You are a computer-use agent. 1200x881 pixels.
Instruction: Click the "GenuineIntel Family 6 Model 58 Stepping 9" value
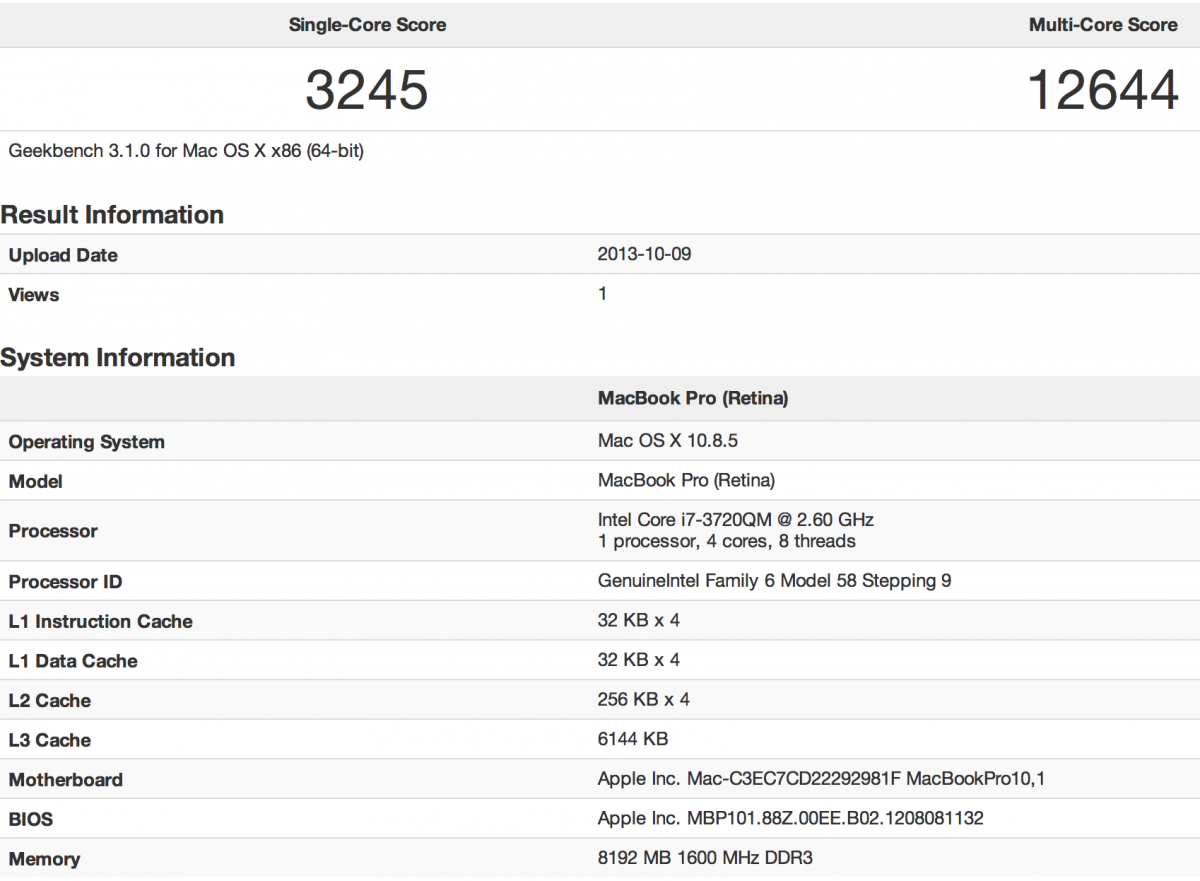tap(775, 581)
